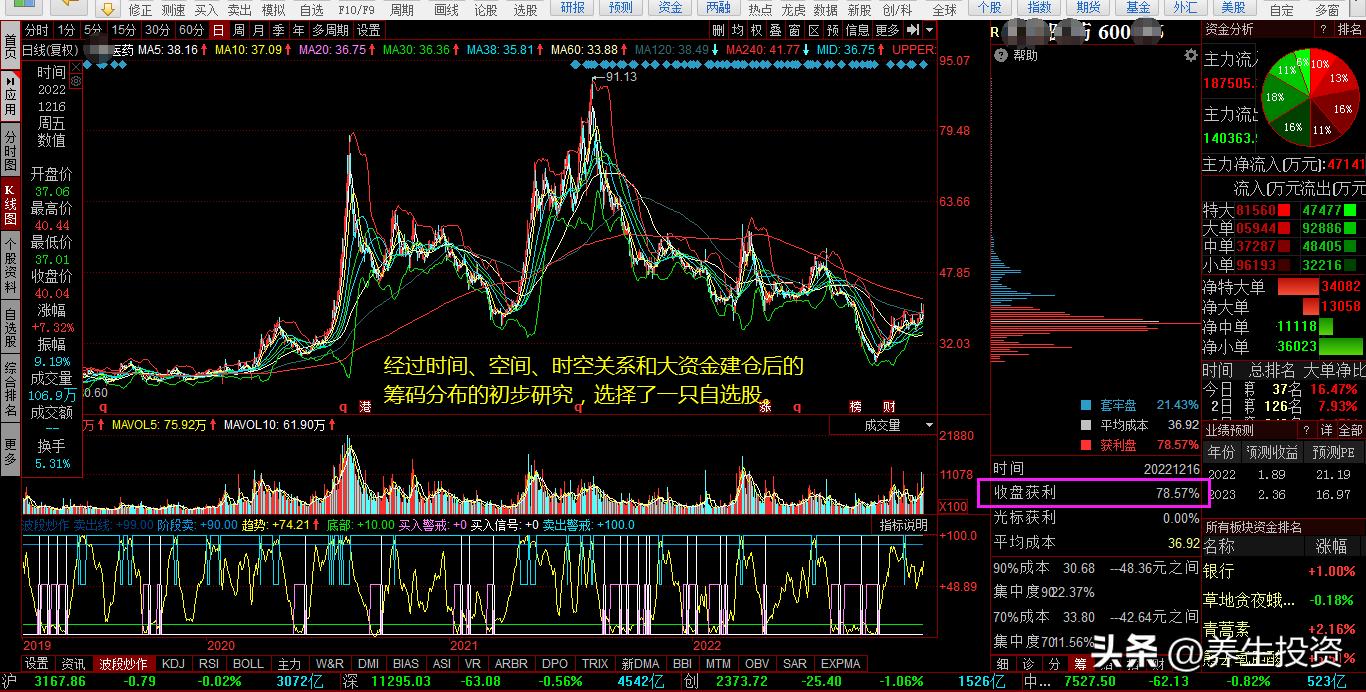The image size is (1366, 692).
Task: Click the 获利盘 red legend swatch
Action: coord(1086,445)
